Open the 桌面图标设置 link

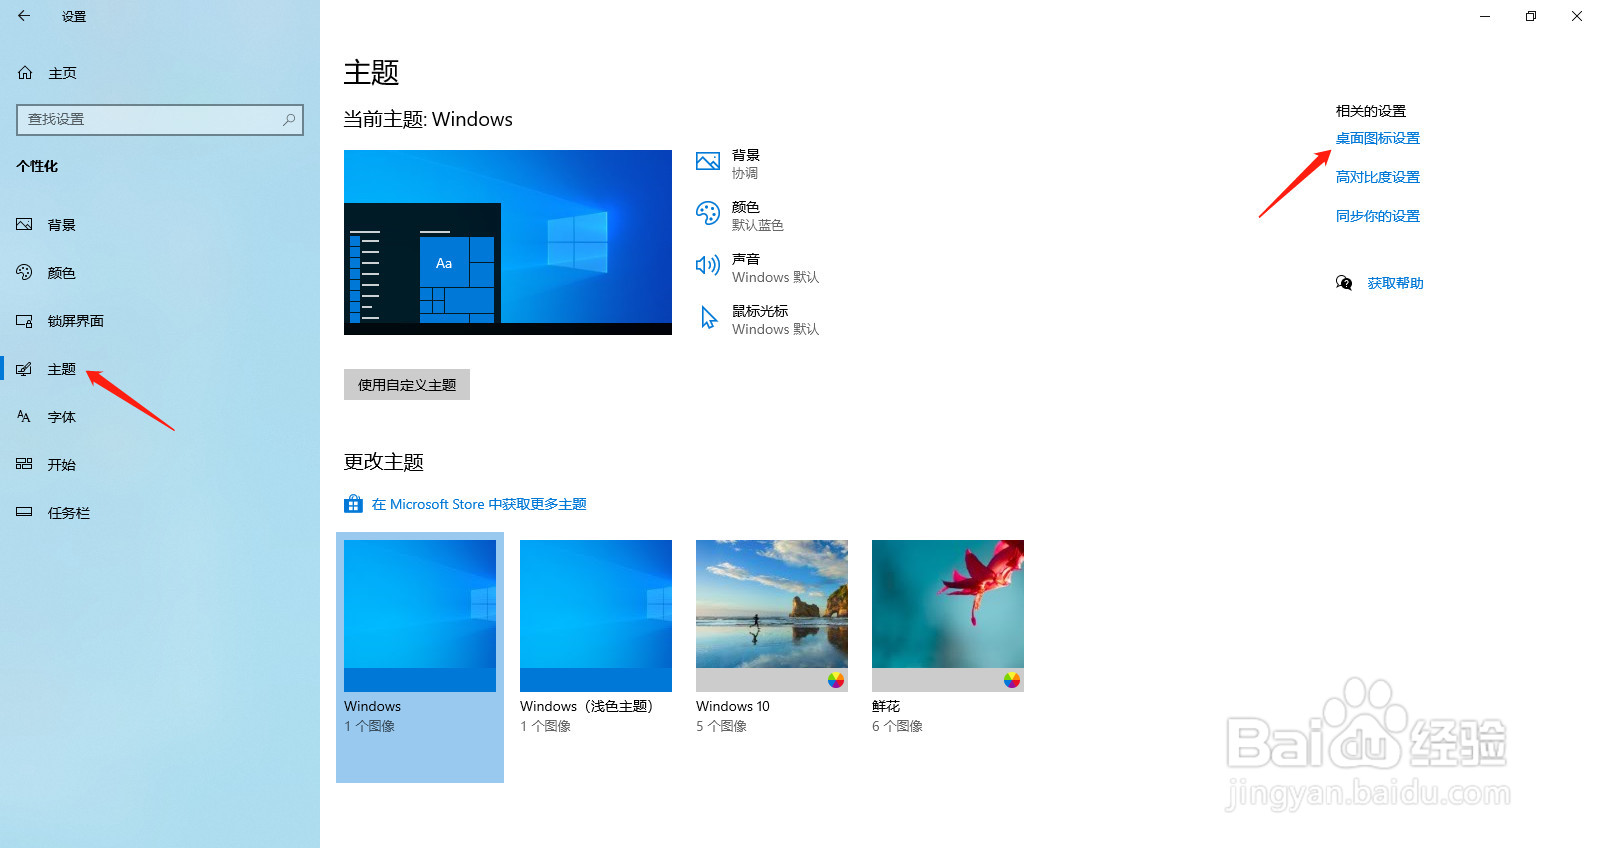pyautogui.click(x=1378, y=138)
